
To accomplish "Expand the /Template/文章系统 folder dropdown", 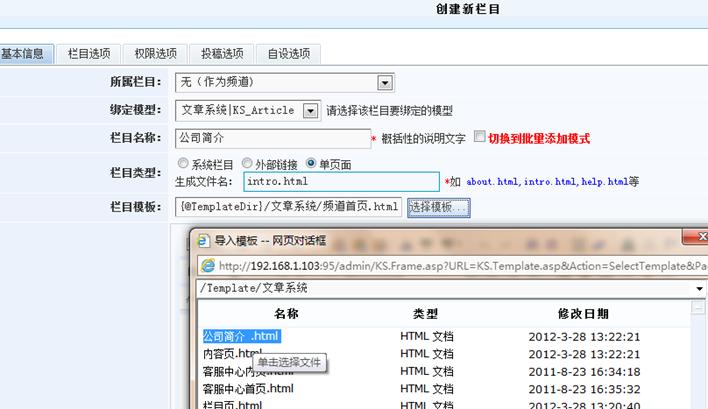I will pyautogui.click(x=699, y=288).
